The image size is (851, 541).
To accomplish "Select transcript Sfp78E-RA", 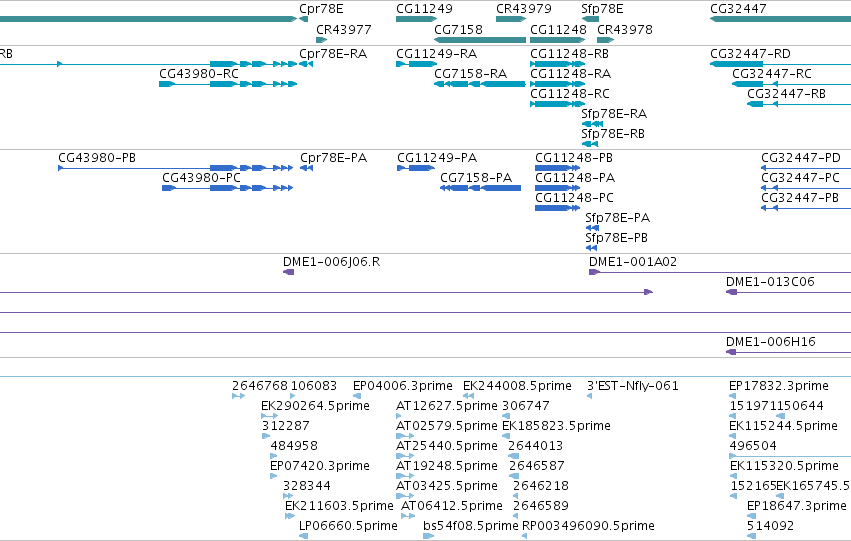I will [x=614, y=114].
